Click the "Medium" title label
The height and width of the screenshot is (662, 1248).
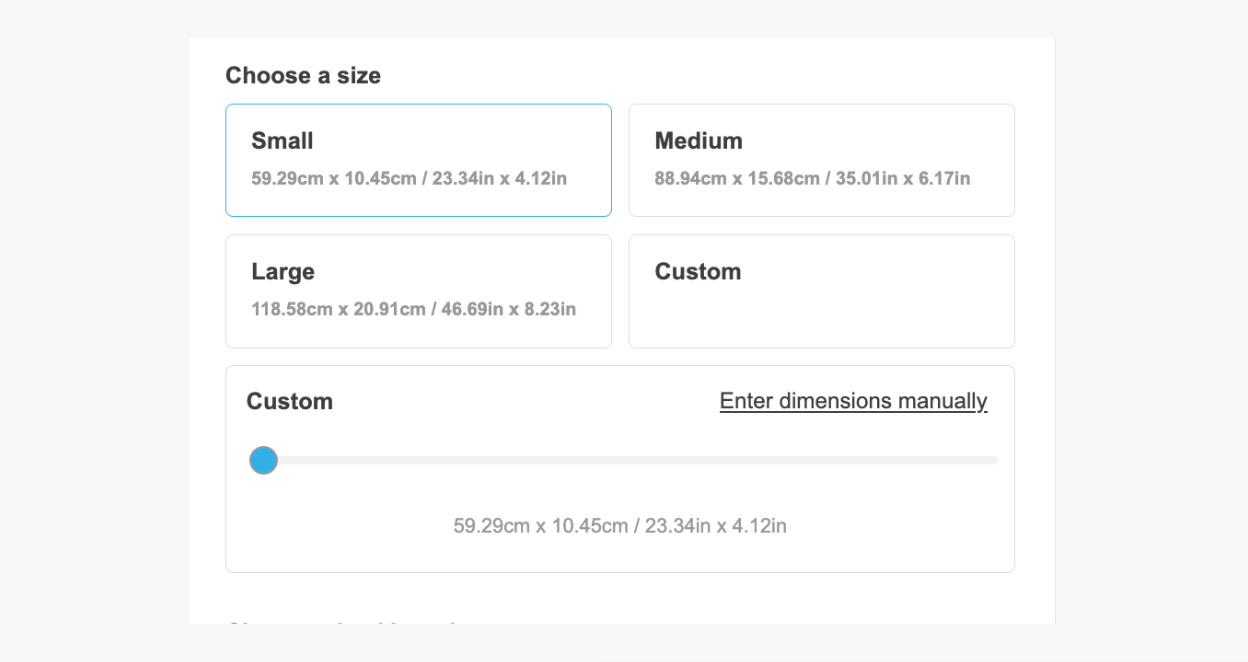pyautogui.click(x=698, y=141)
